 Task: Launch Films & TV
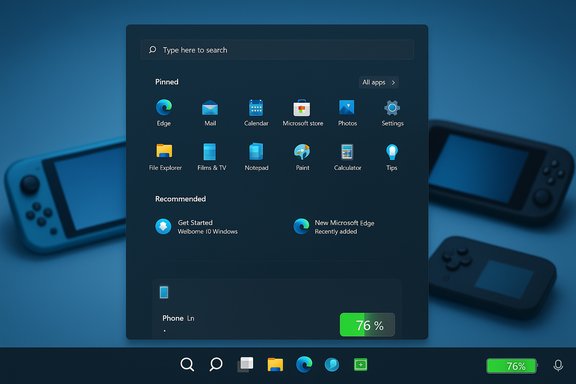click(x=211, y=157)
